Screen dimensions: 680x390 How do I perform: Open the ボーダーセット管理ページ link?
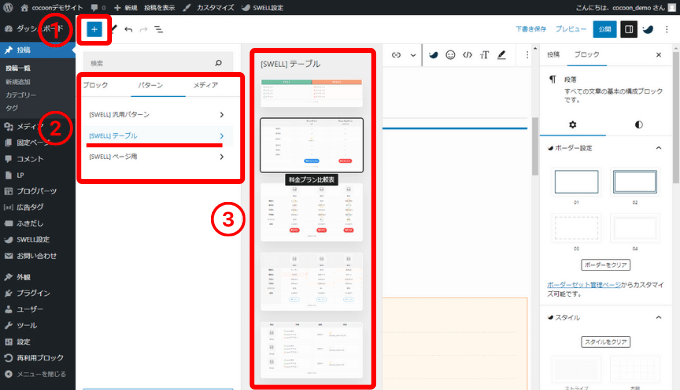pos(584,285)
